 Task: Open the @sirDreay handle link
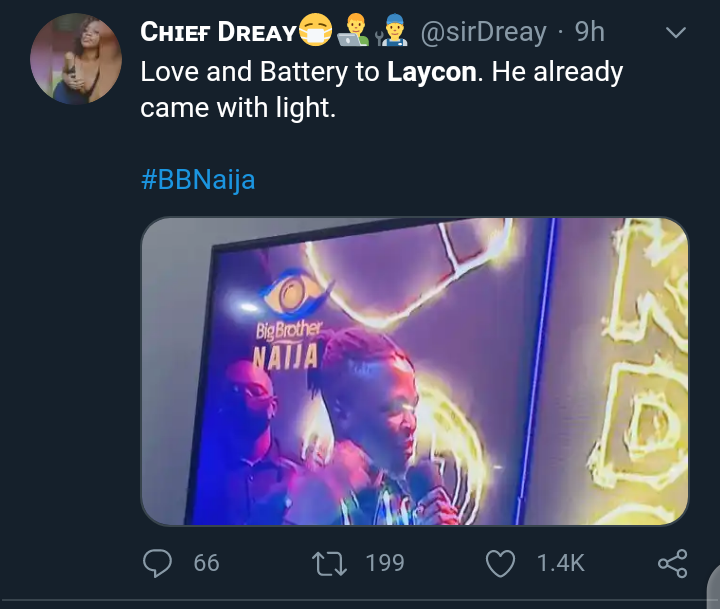[x=483, y=32]
